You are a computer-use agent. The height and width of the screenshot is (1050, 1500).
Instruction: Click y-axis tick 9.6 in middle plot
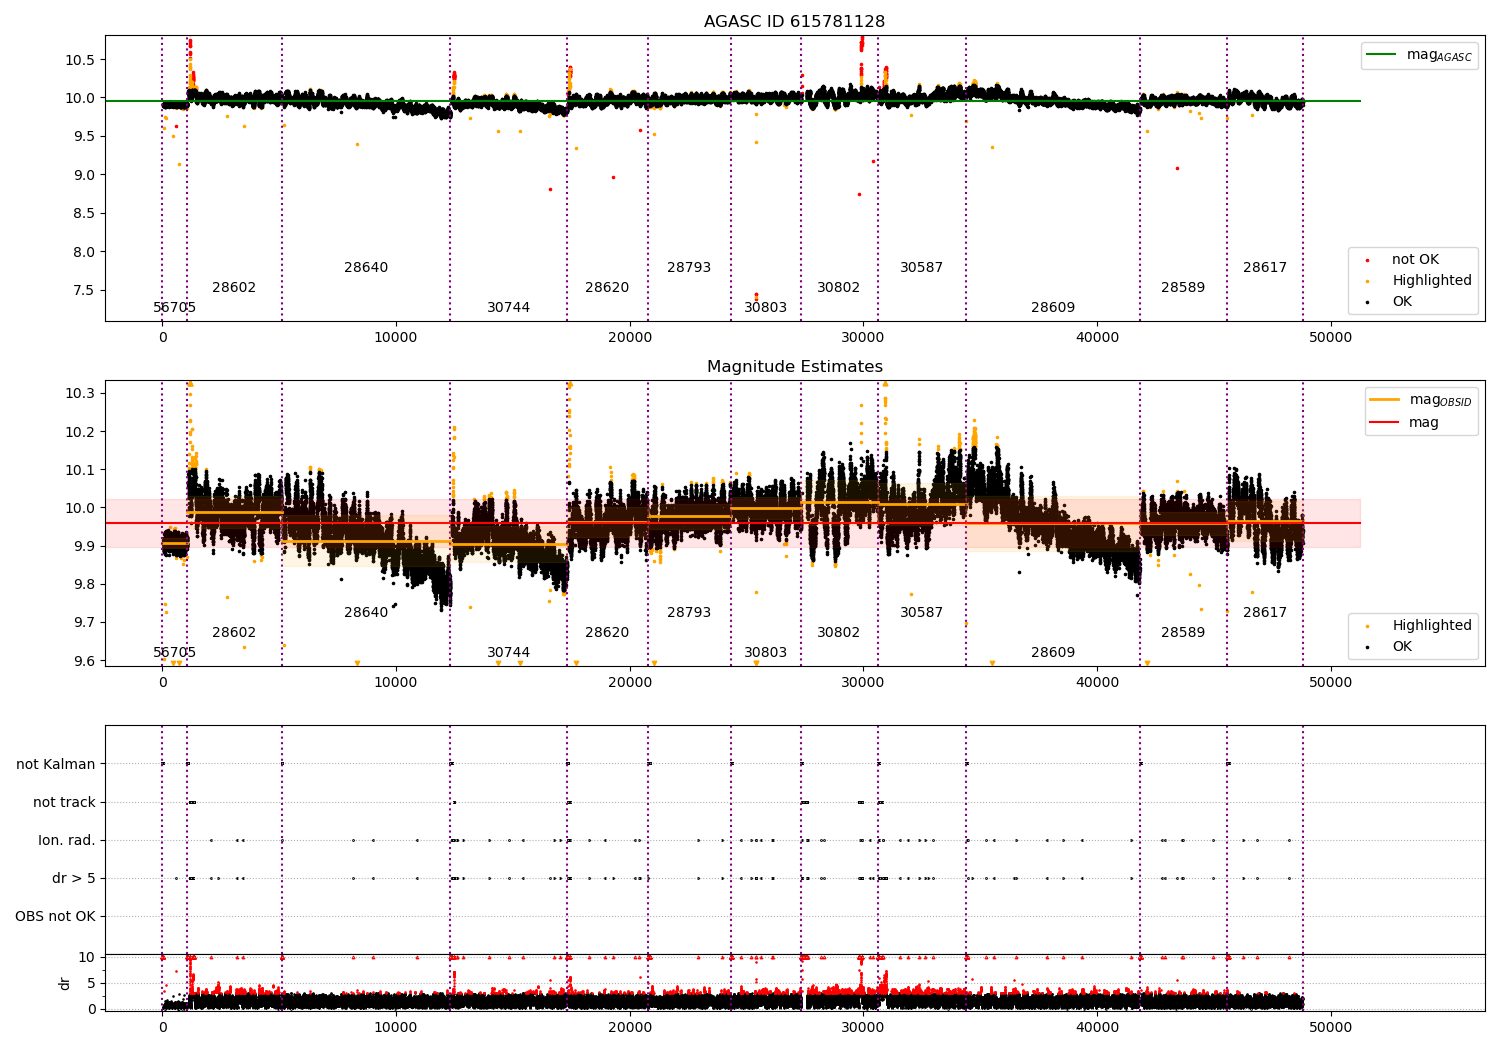click(84, 661)
